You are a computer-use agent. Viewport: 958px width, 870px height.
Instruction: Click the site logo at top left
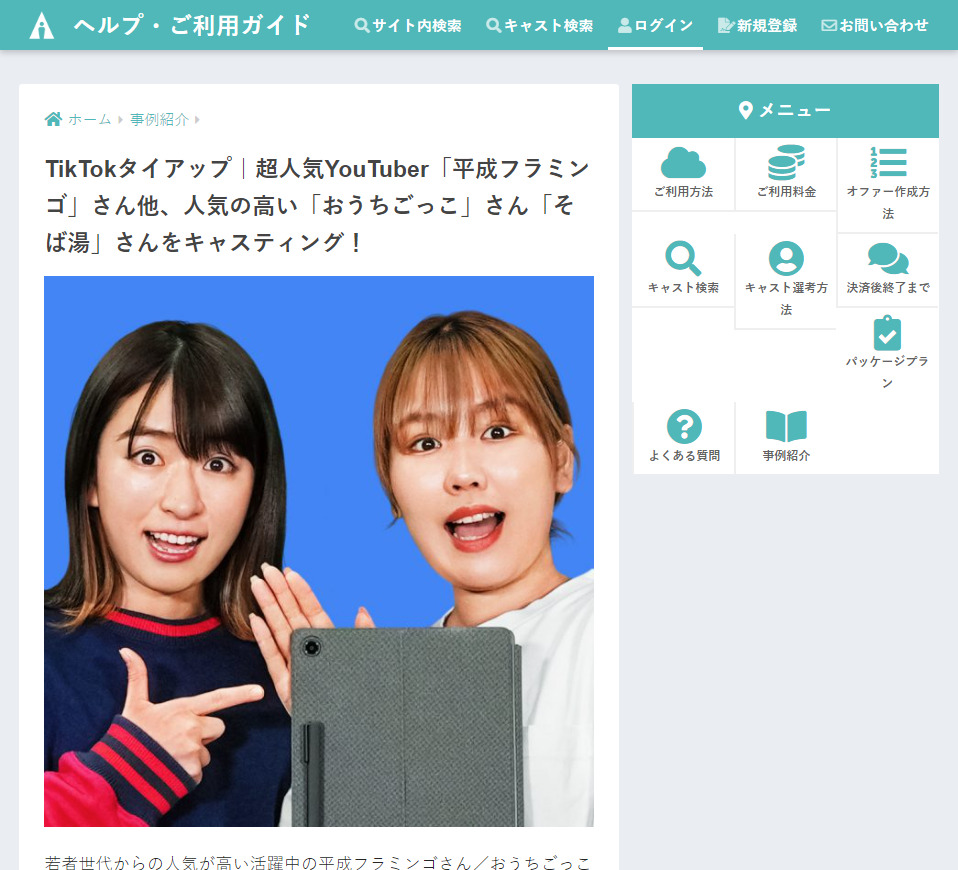pyautogui.click(x=40, y=24)
